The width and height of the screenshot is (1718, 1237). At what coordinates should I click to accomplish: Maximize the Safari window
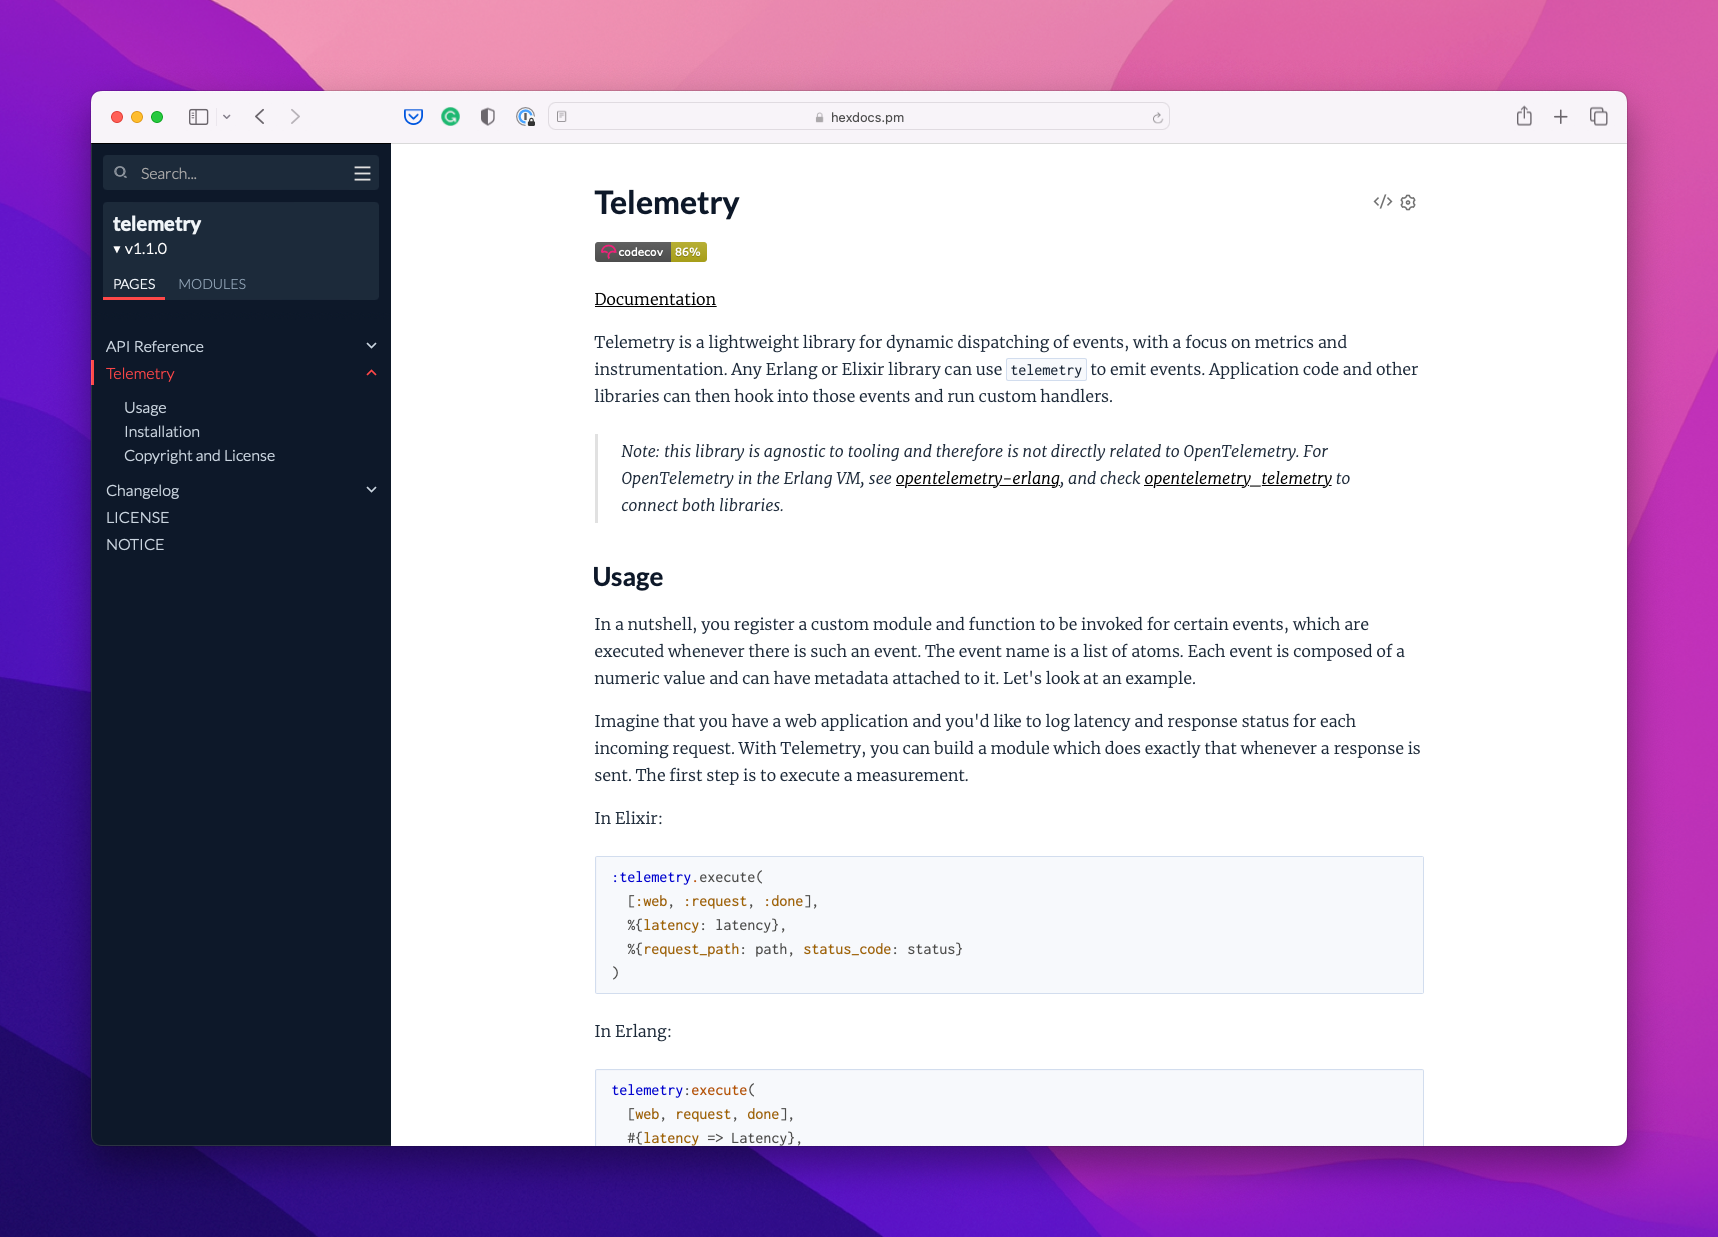click(x=157, y=117)
